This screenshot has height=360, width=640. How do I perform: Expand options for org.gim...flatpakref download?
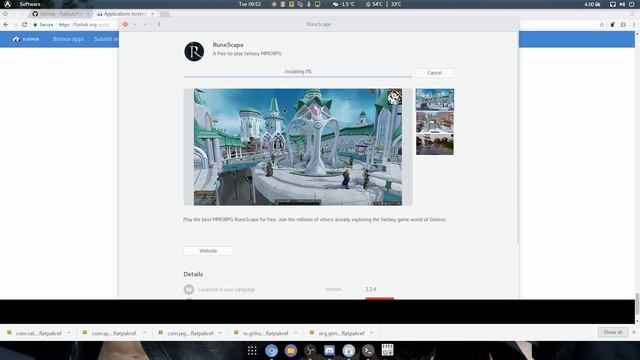(371, 333)
